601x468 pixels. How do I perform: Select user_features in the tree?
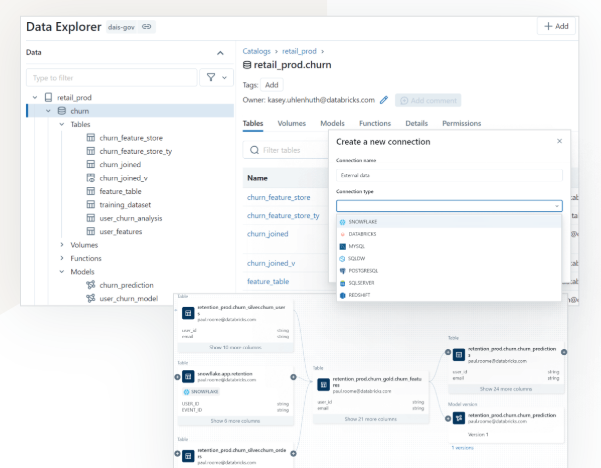121,232
